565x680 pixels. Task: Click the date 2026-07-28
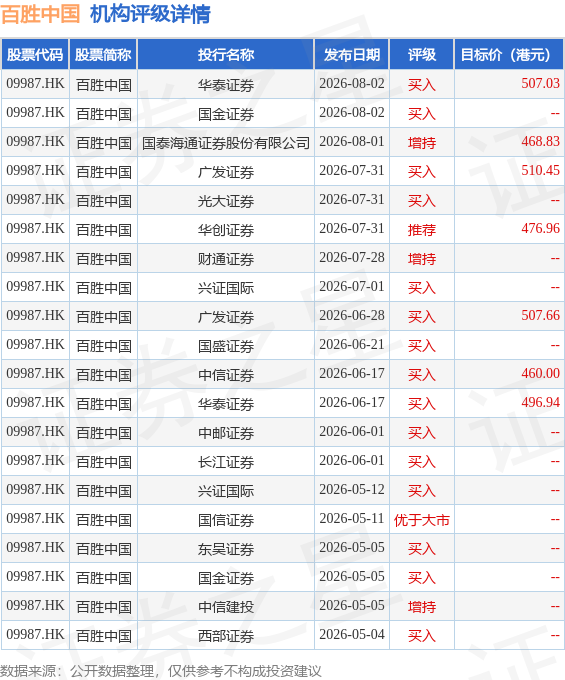pos(352,258)
